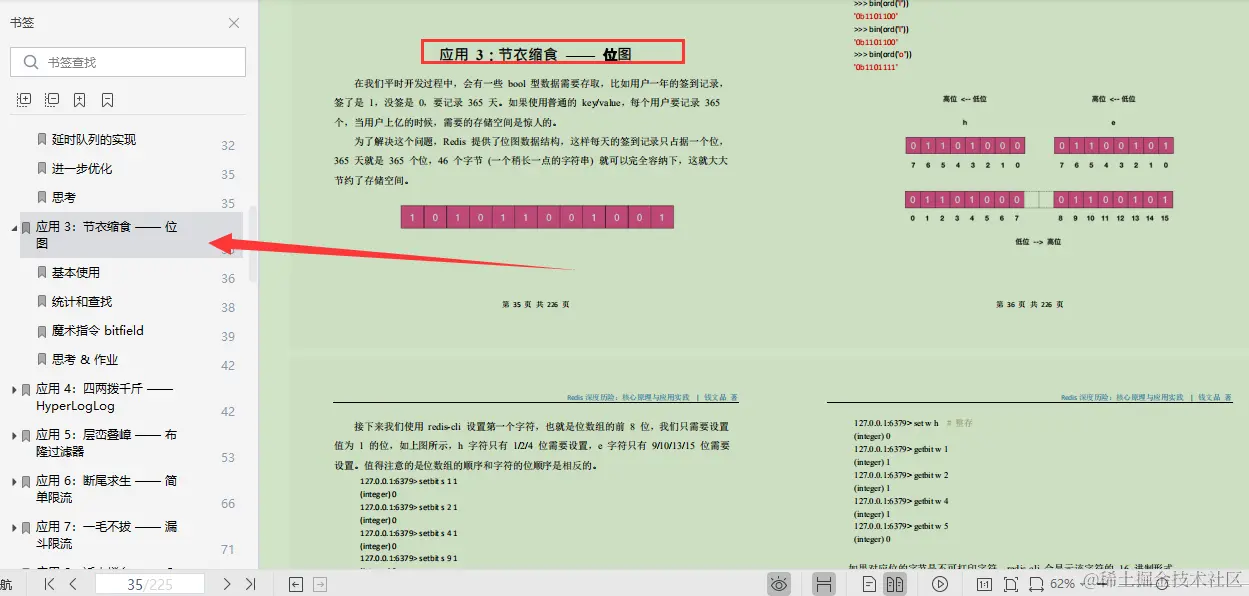This screenshot has height=596, width=1249.
Task: Jump to the last page
Action: coord(251,584)
